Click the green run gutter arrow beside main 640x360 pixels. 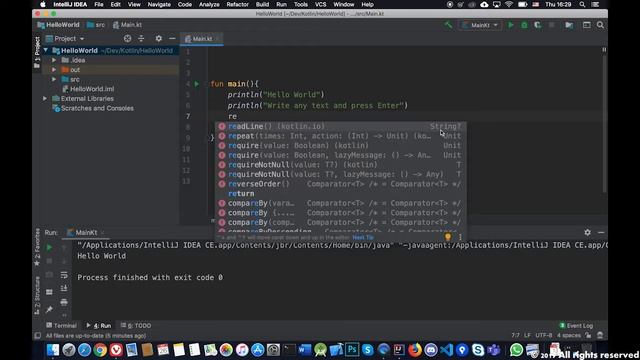coord(197,84)
